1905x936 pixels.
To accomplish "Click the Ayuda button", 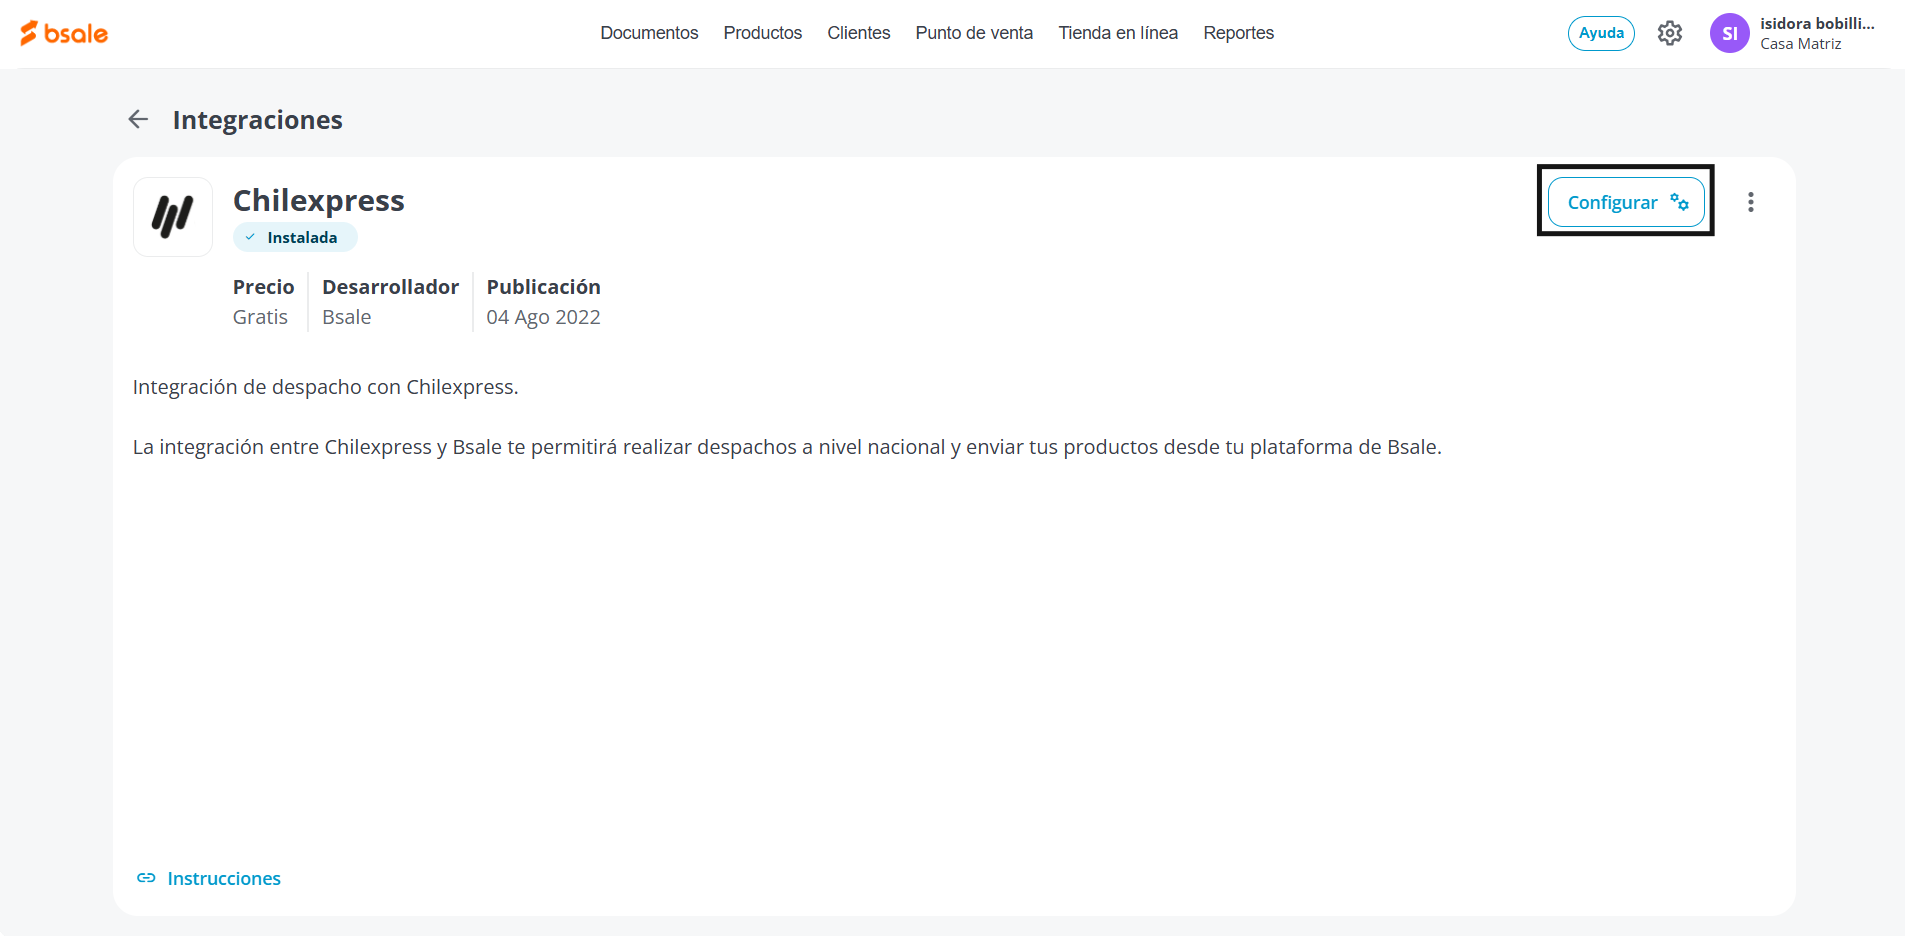I will coord(1601,33).
